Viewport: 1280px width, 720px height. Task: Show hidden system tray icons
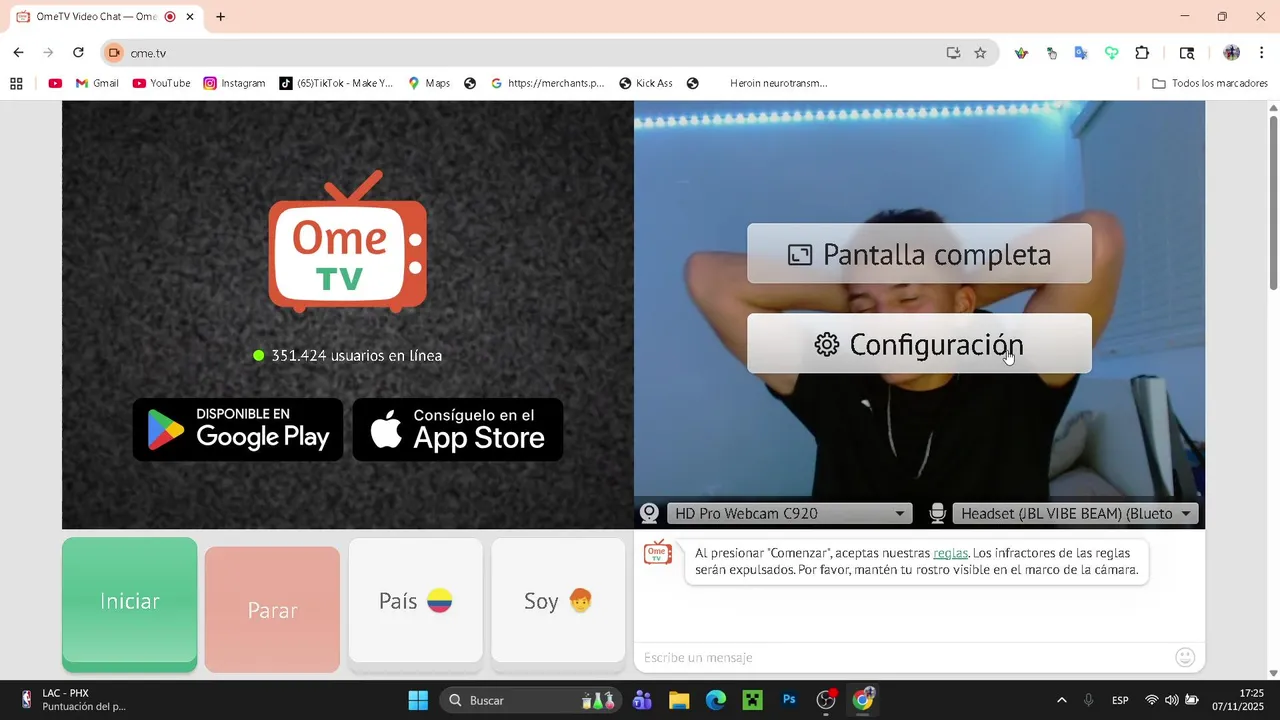click(x=1061, y=700)
